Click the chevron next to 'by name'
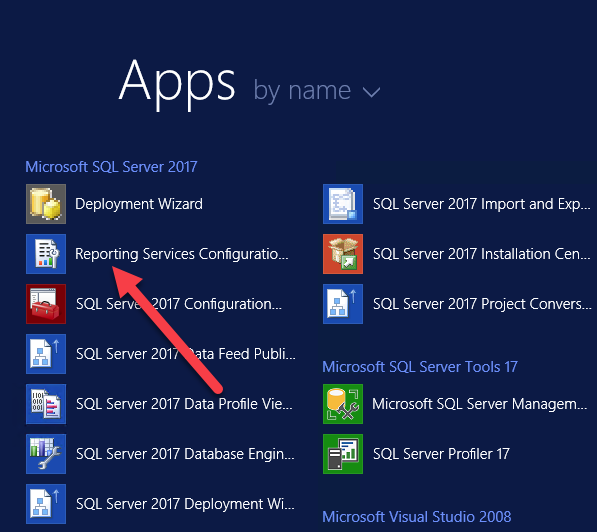The height and width of the screenshot is (532, 597). [371, 92]
